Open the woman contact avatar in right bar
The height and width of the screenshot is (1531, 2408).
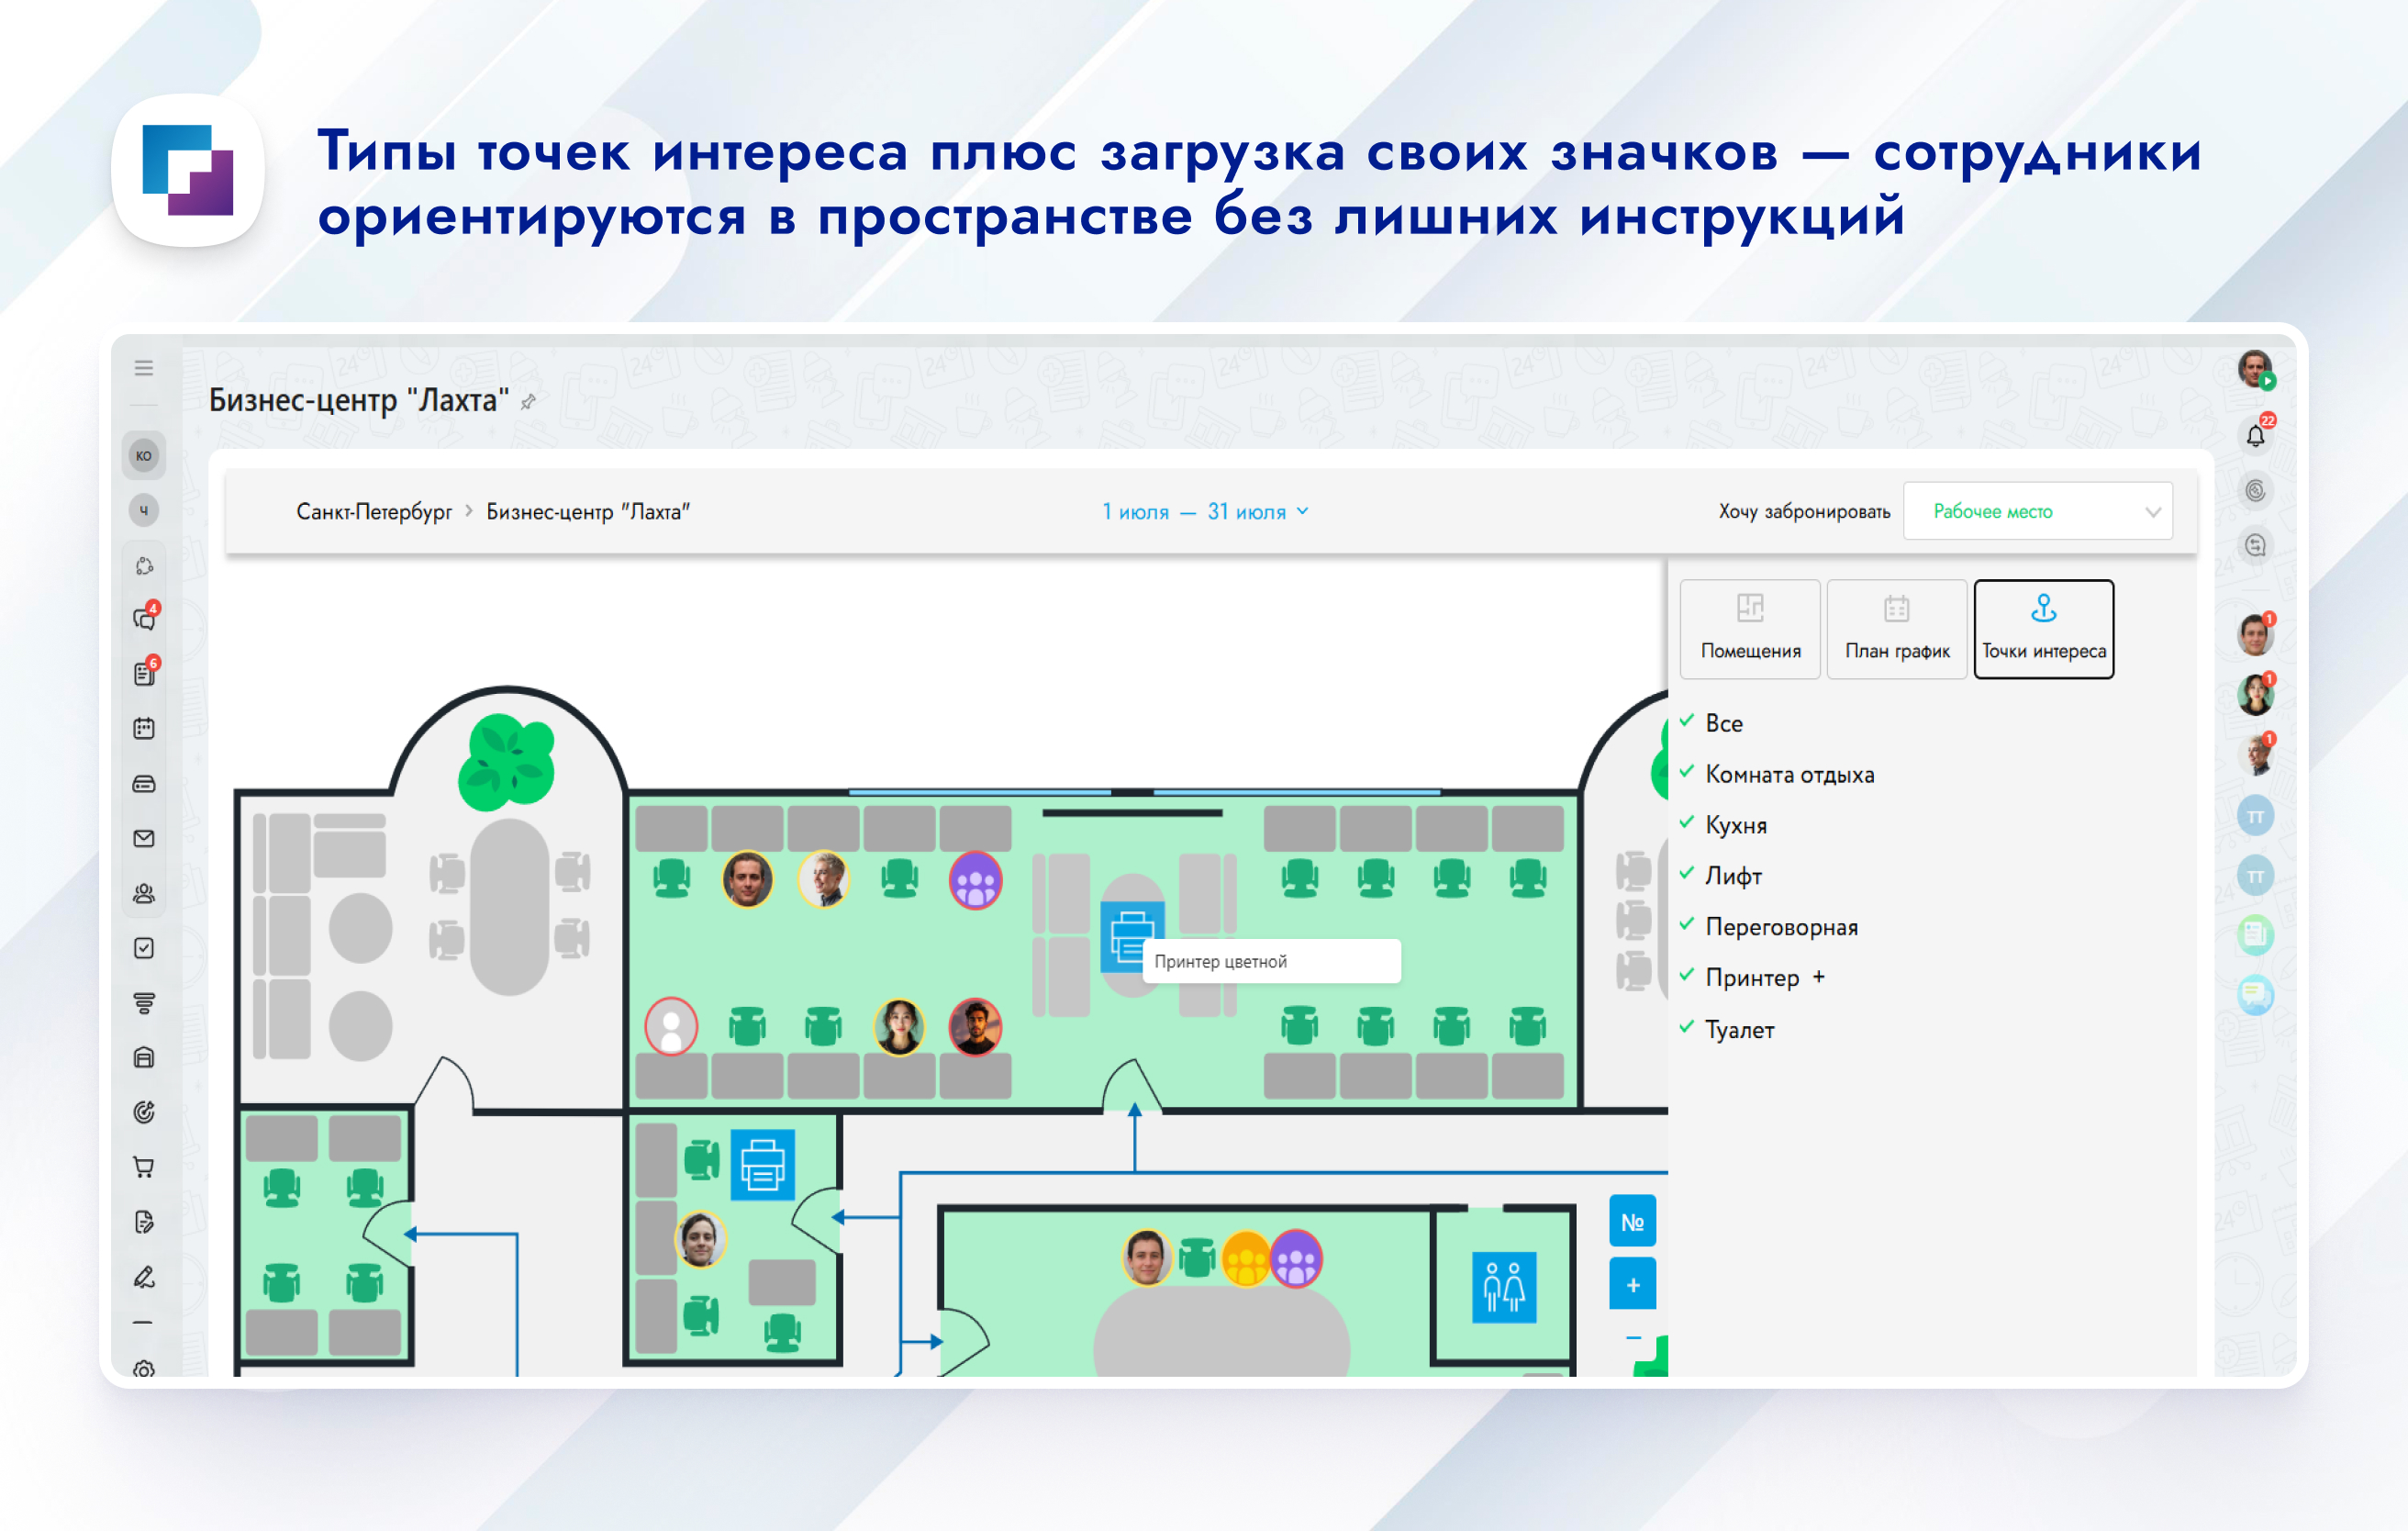2255,694
